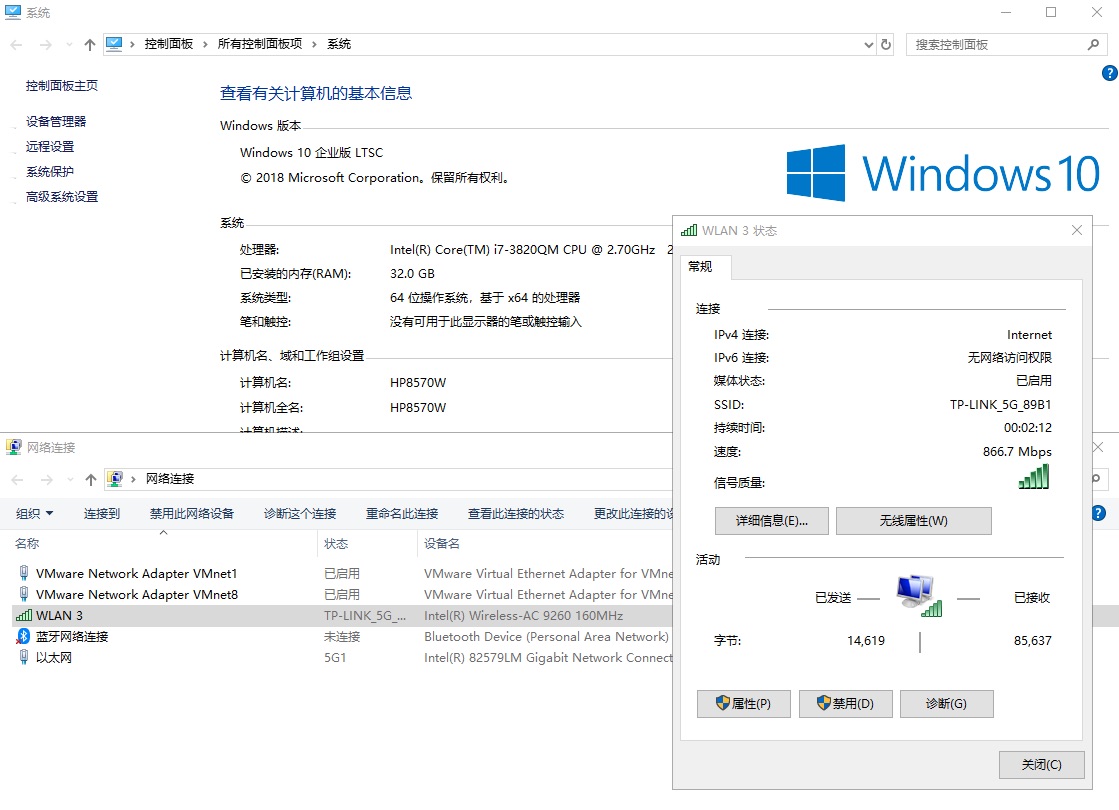
Task: Click 禁用此网络设备 in the toolbar
Action: pos(194,512)
